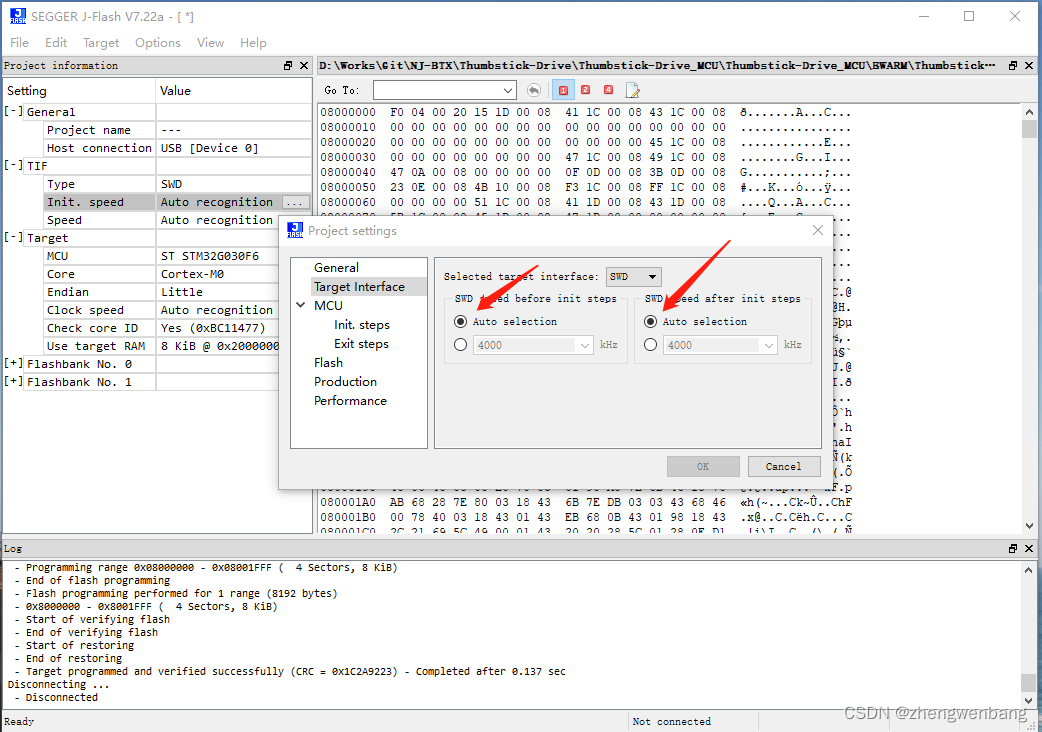Select Exit steps in settings tree
Screen dimensions: 1042x732
362,344
